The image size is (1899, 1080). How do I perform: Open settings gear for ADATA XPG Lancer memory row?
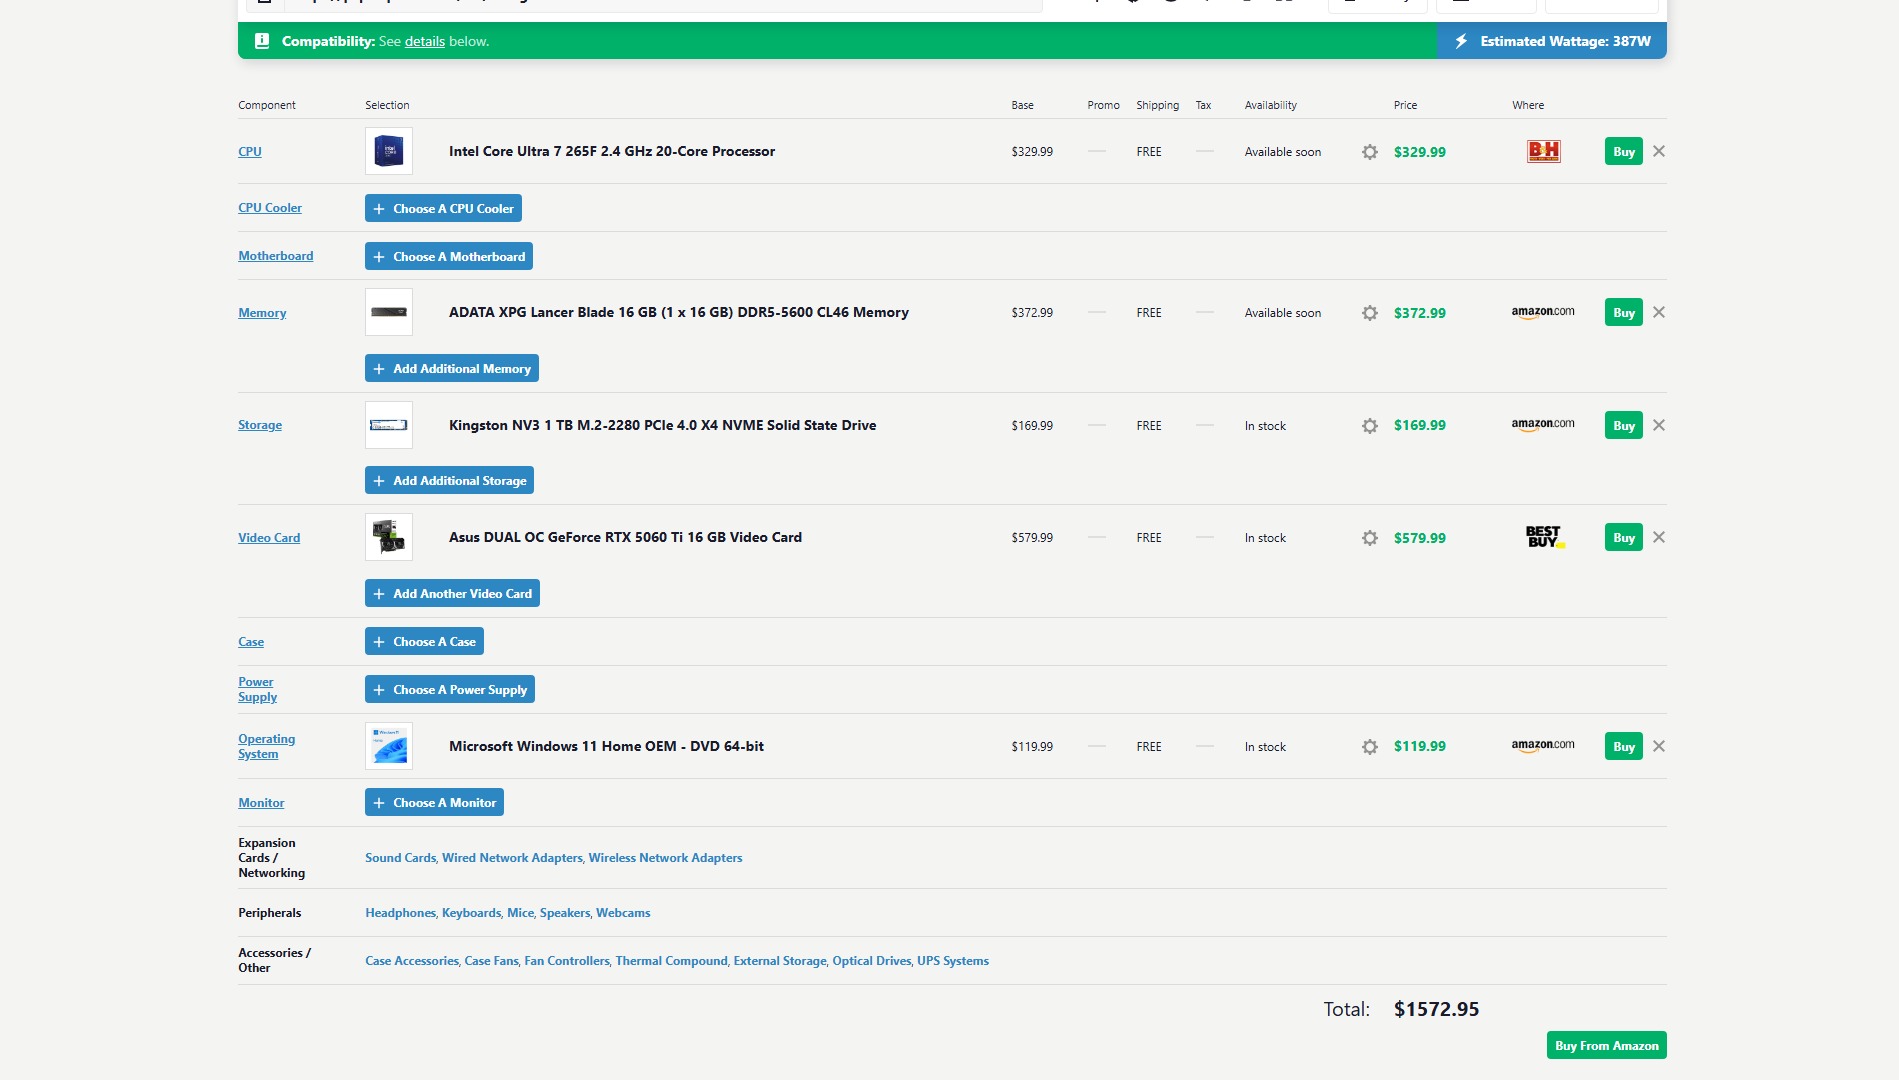pyautogui.click(x=1370, y=313)
